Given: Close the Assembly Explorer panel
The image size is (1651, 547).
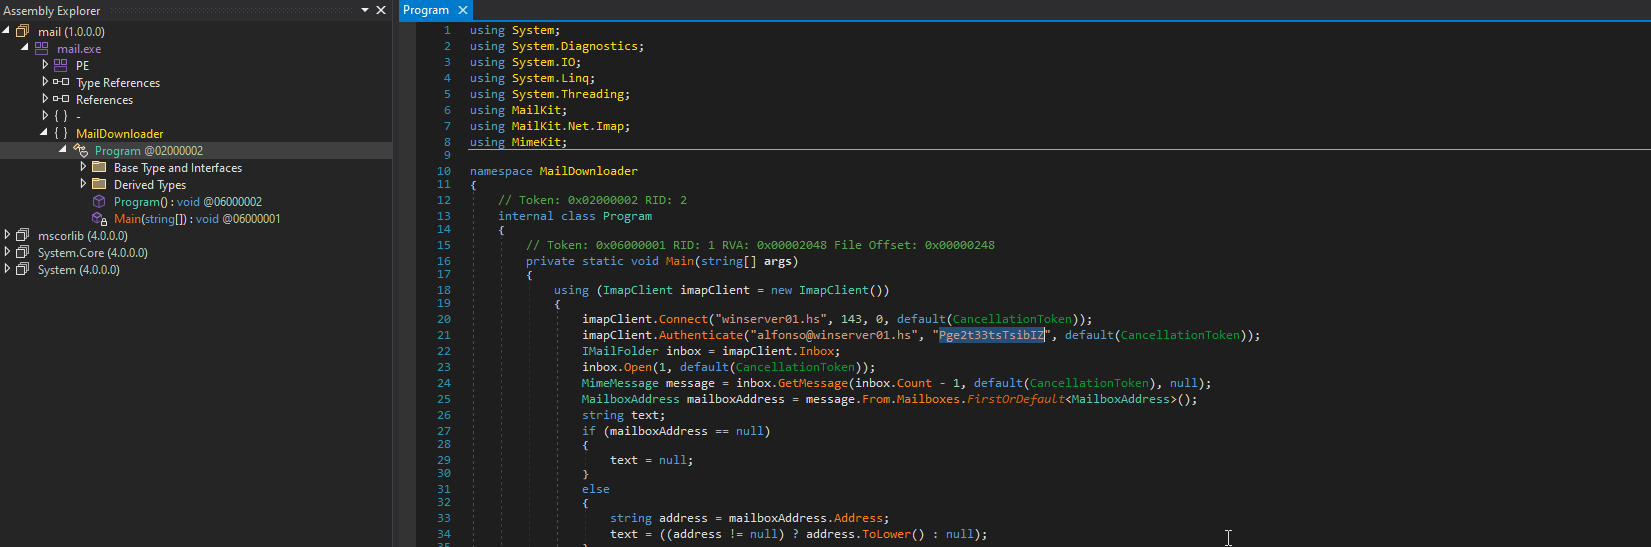Looking at the screenshot, I should pos(381,10).
